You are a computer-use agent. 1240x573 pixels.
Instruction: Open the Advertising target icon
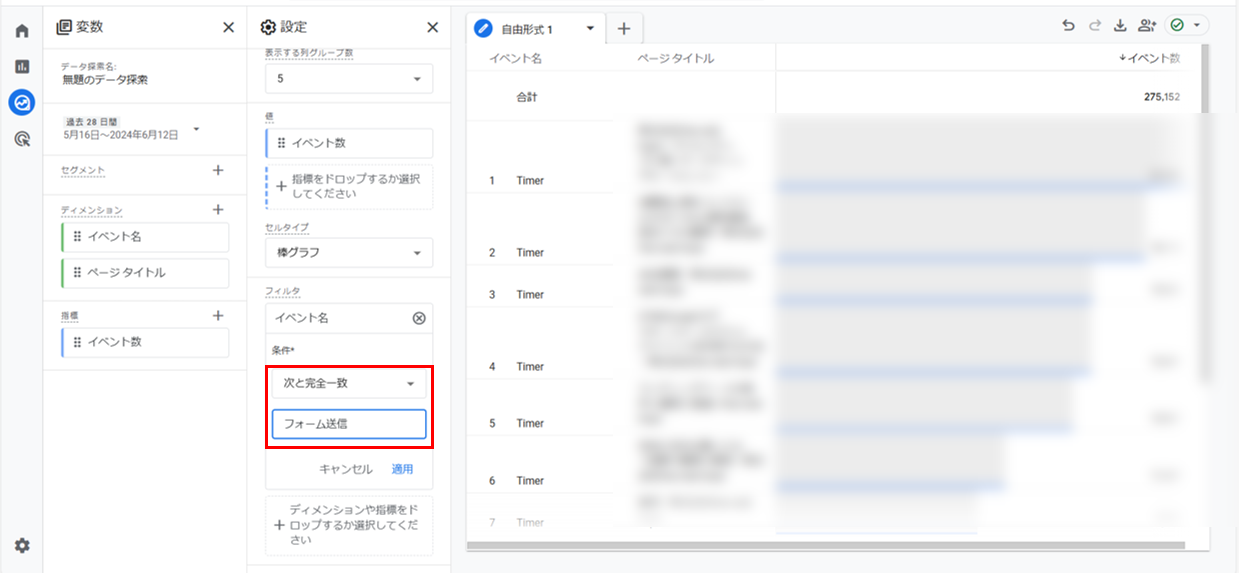[x=22, y=139]
